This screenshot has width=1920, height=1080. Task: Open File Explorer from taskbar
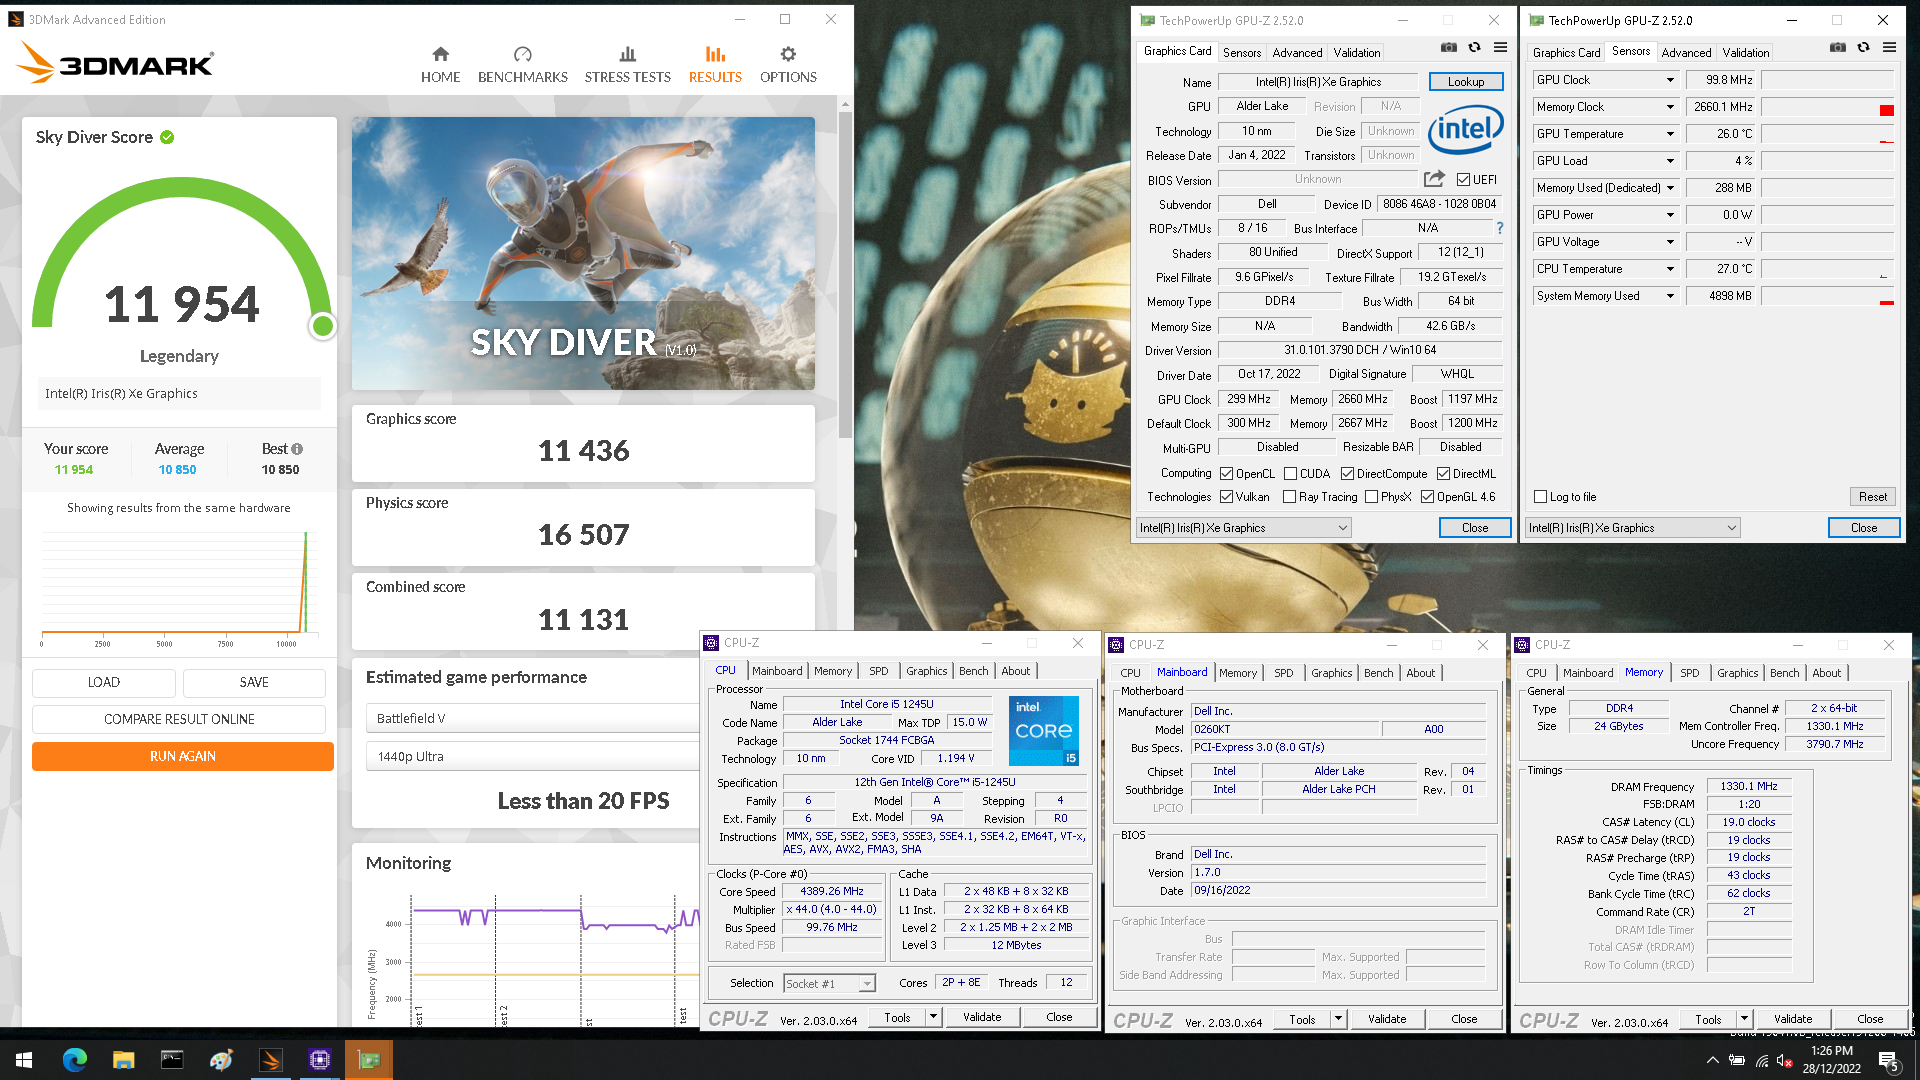[123, 1060]
